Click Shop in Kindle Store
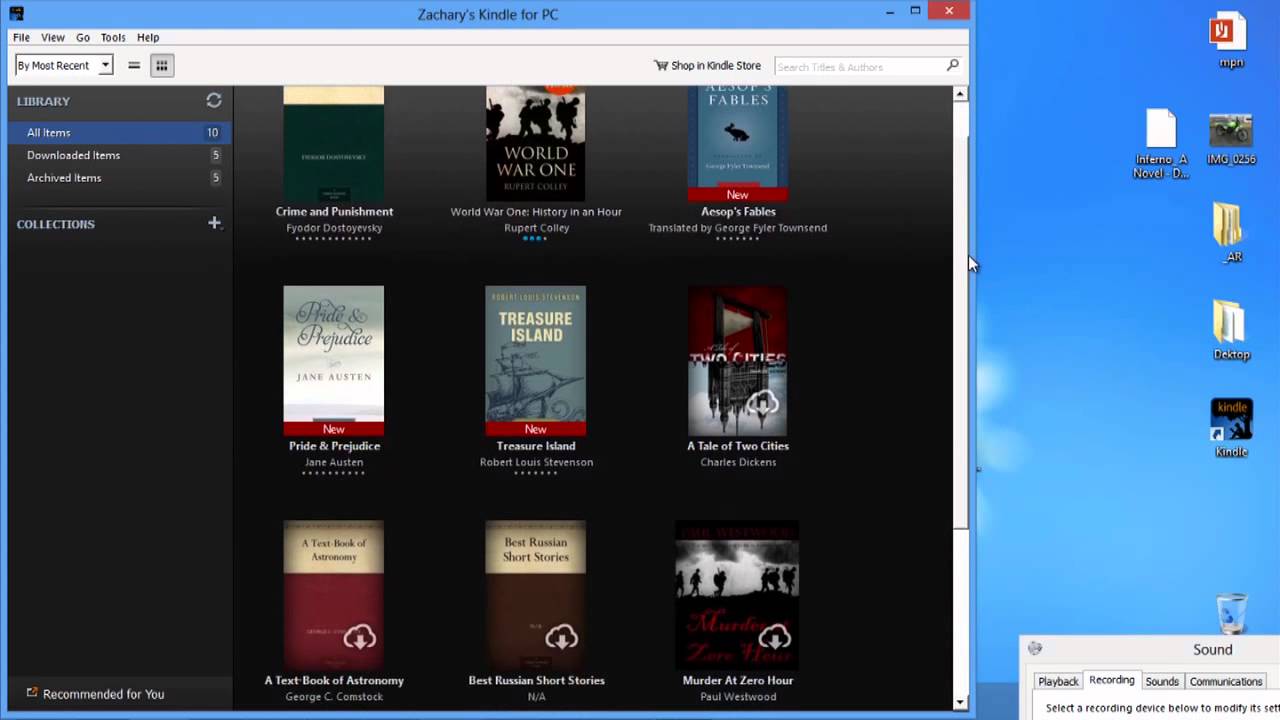This screenshot has height=720, width=1280. [707, 66]
